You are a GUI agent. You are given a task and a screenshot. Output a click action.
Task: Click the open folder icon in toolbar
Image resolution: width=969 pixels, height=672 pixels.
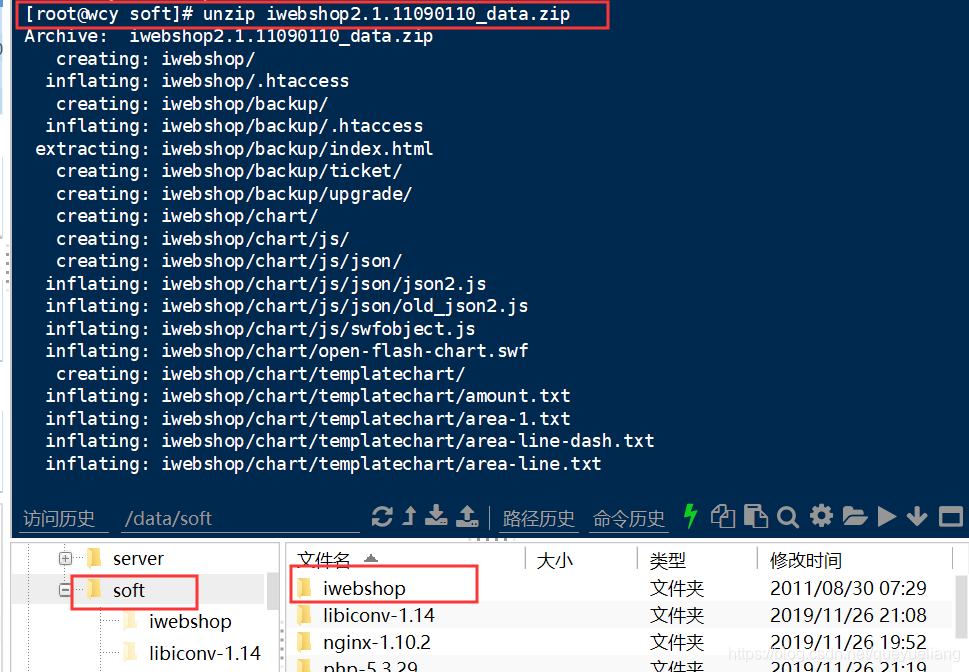tap(855, 516)
